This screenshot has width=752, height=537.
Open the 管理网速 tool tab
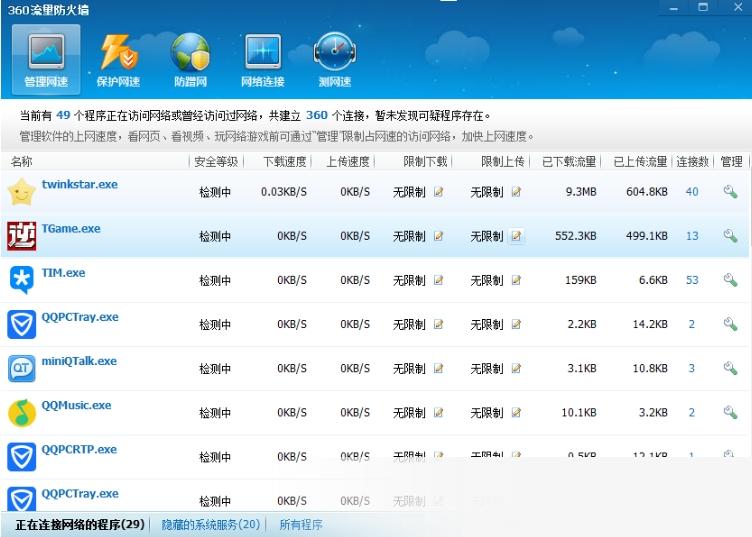pos(46,60)
